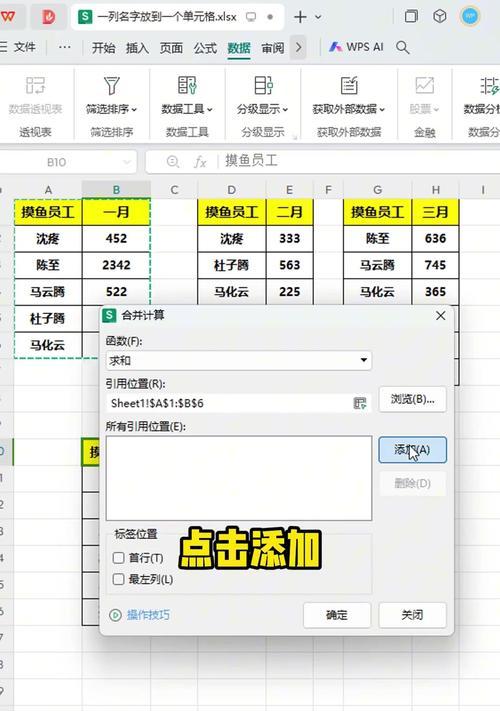This screenshot has height=711, width=500.
Task: Expand the name box B10 dropdown arrow
Action: point(127,162)
